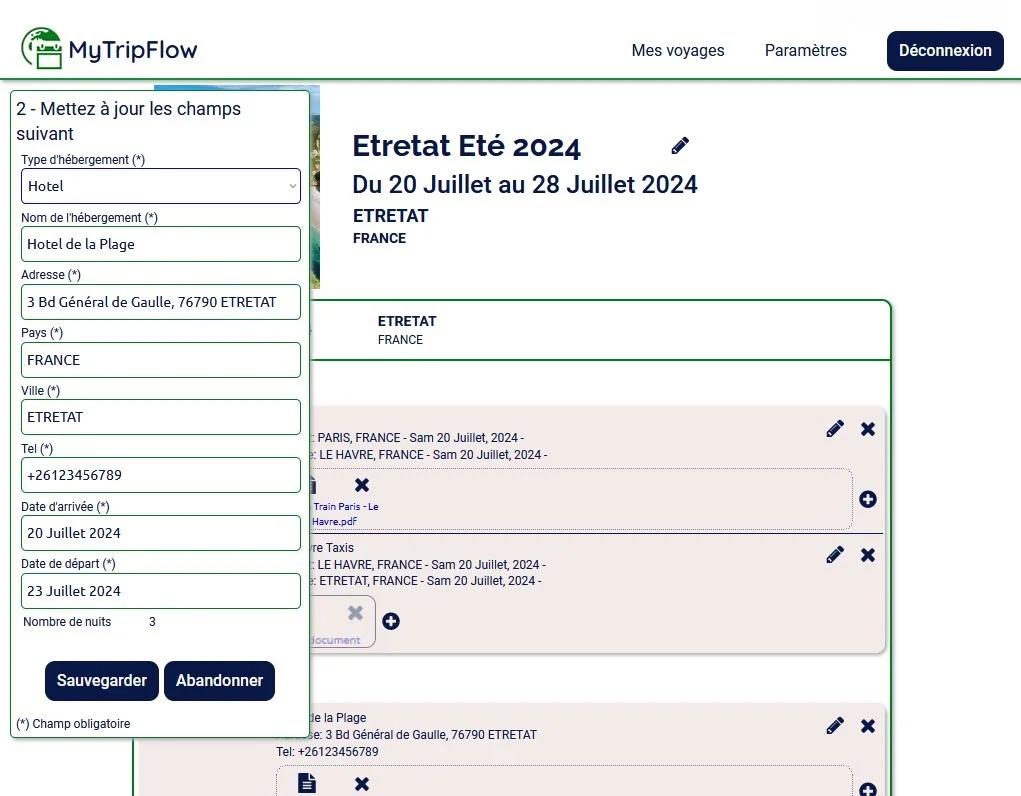Click Abandonner to cancel the form

(x=219, y=681)
